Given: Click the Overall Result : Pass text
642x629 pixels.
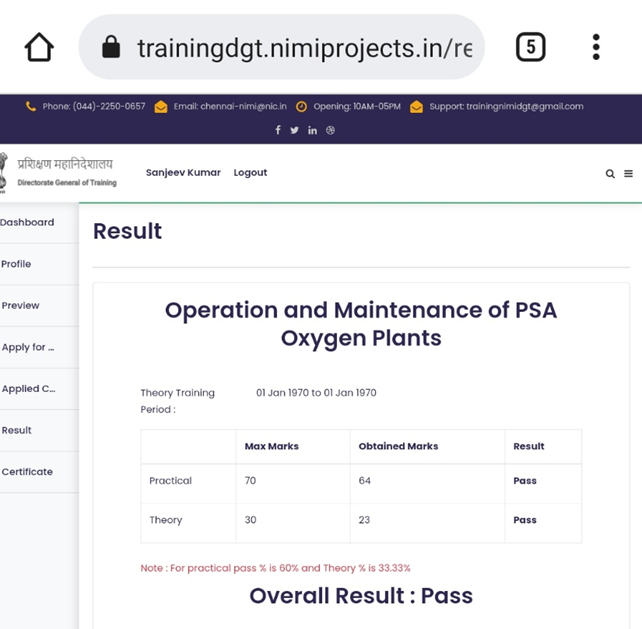Looking at the screenshot, I should (x=361, y=596).
